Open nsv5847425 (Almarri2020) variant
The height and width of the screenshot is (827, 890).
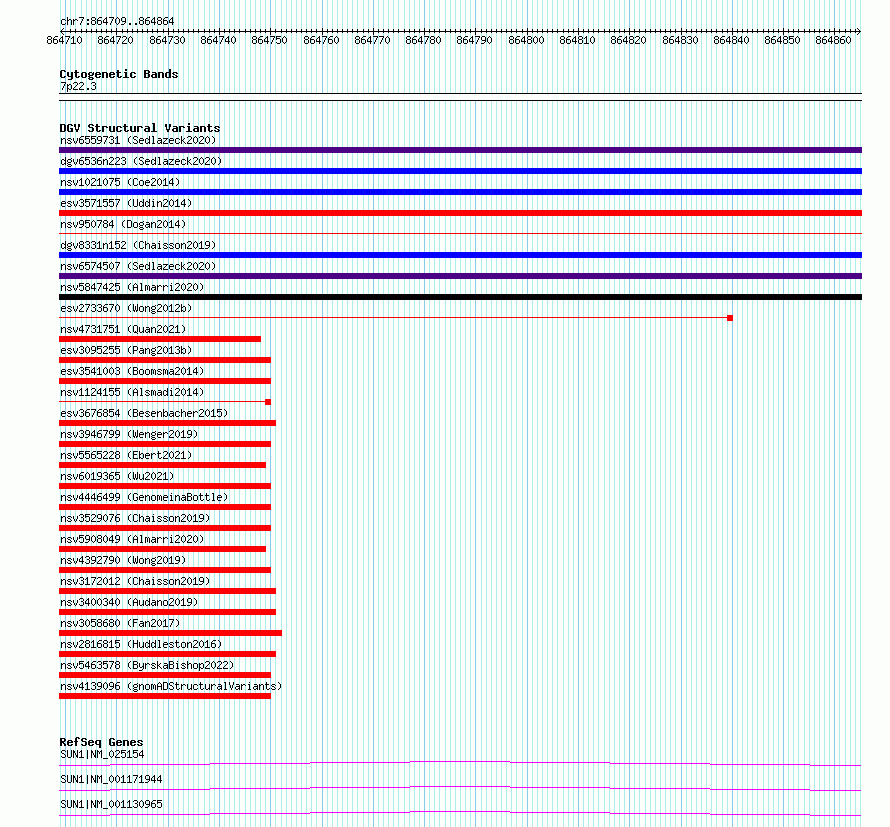(132, 287)
